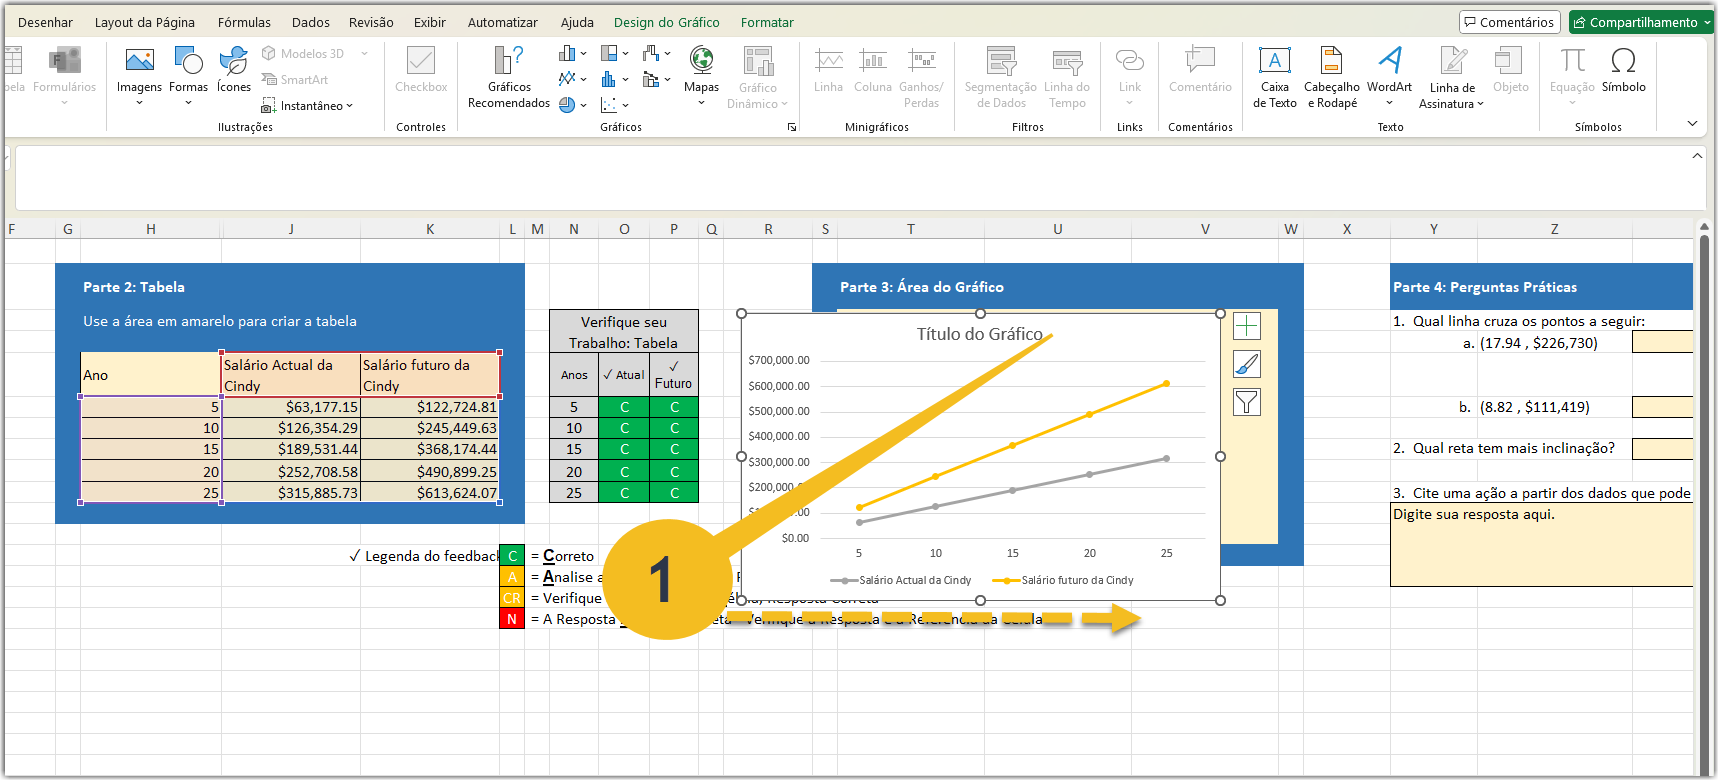Open the combo chart gallery

657,79
